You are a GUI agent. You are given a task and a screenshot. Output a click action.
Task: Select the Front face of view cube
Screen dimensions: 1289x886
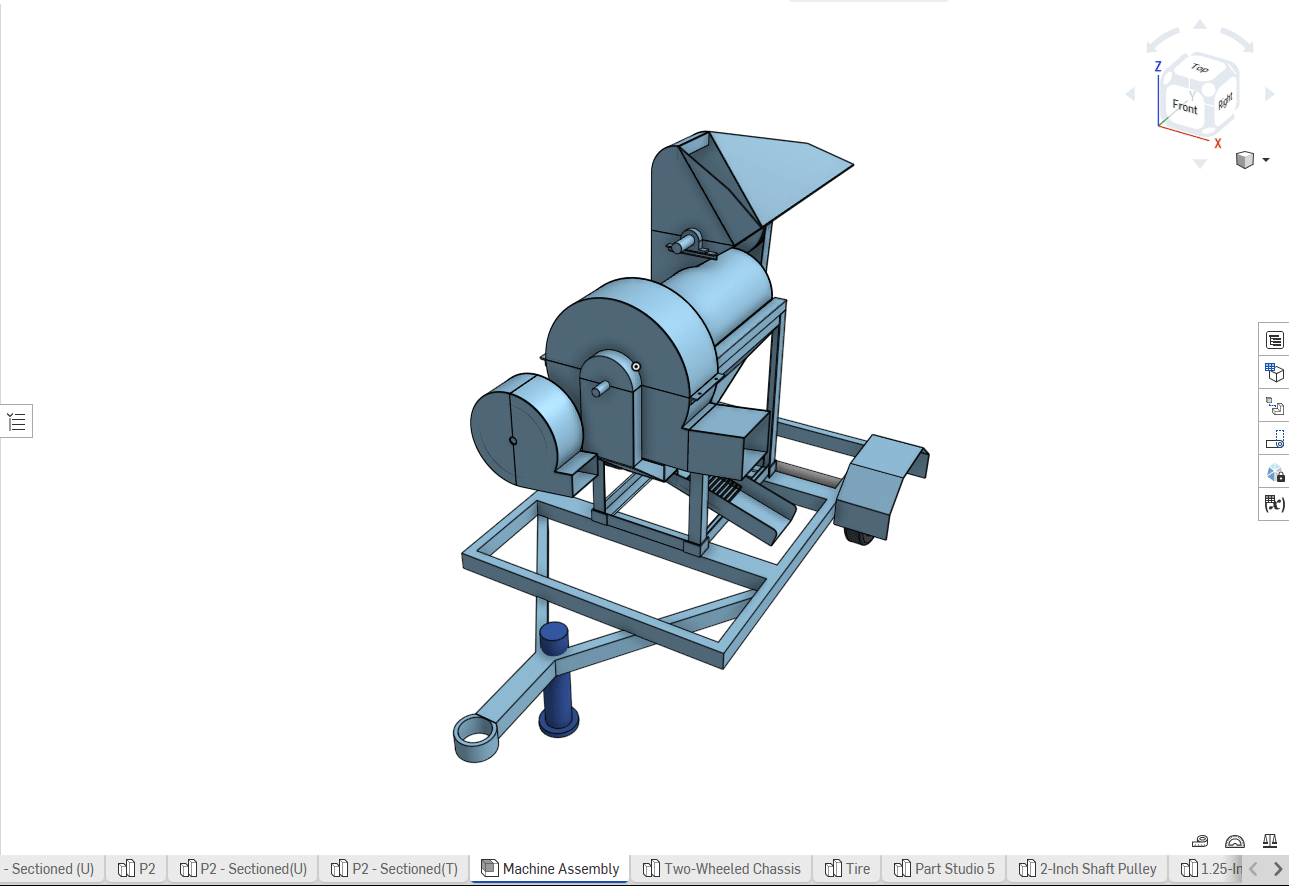pyautogui.click(x=1184, y=106)
